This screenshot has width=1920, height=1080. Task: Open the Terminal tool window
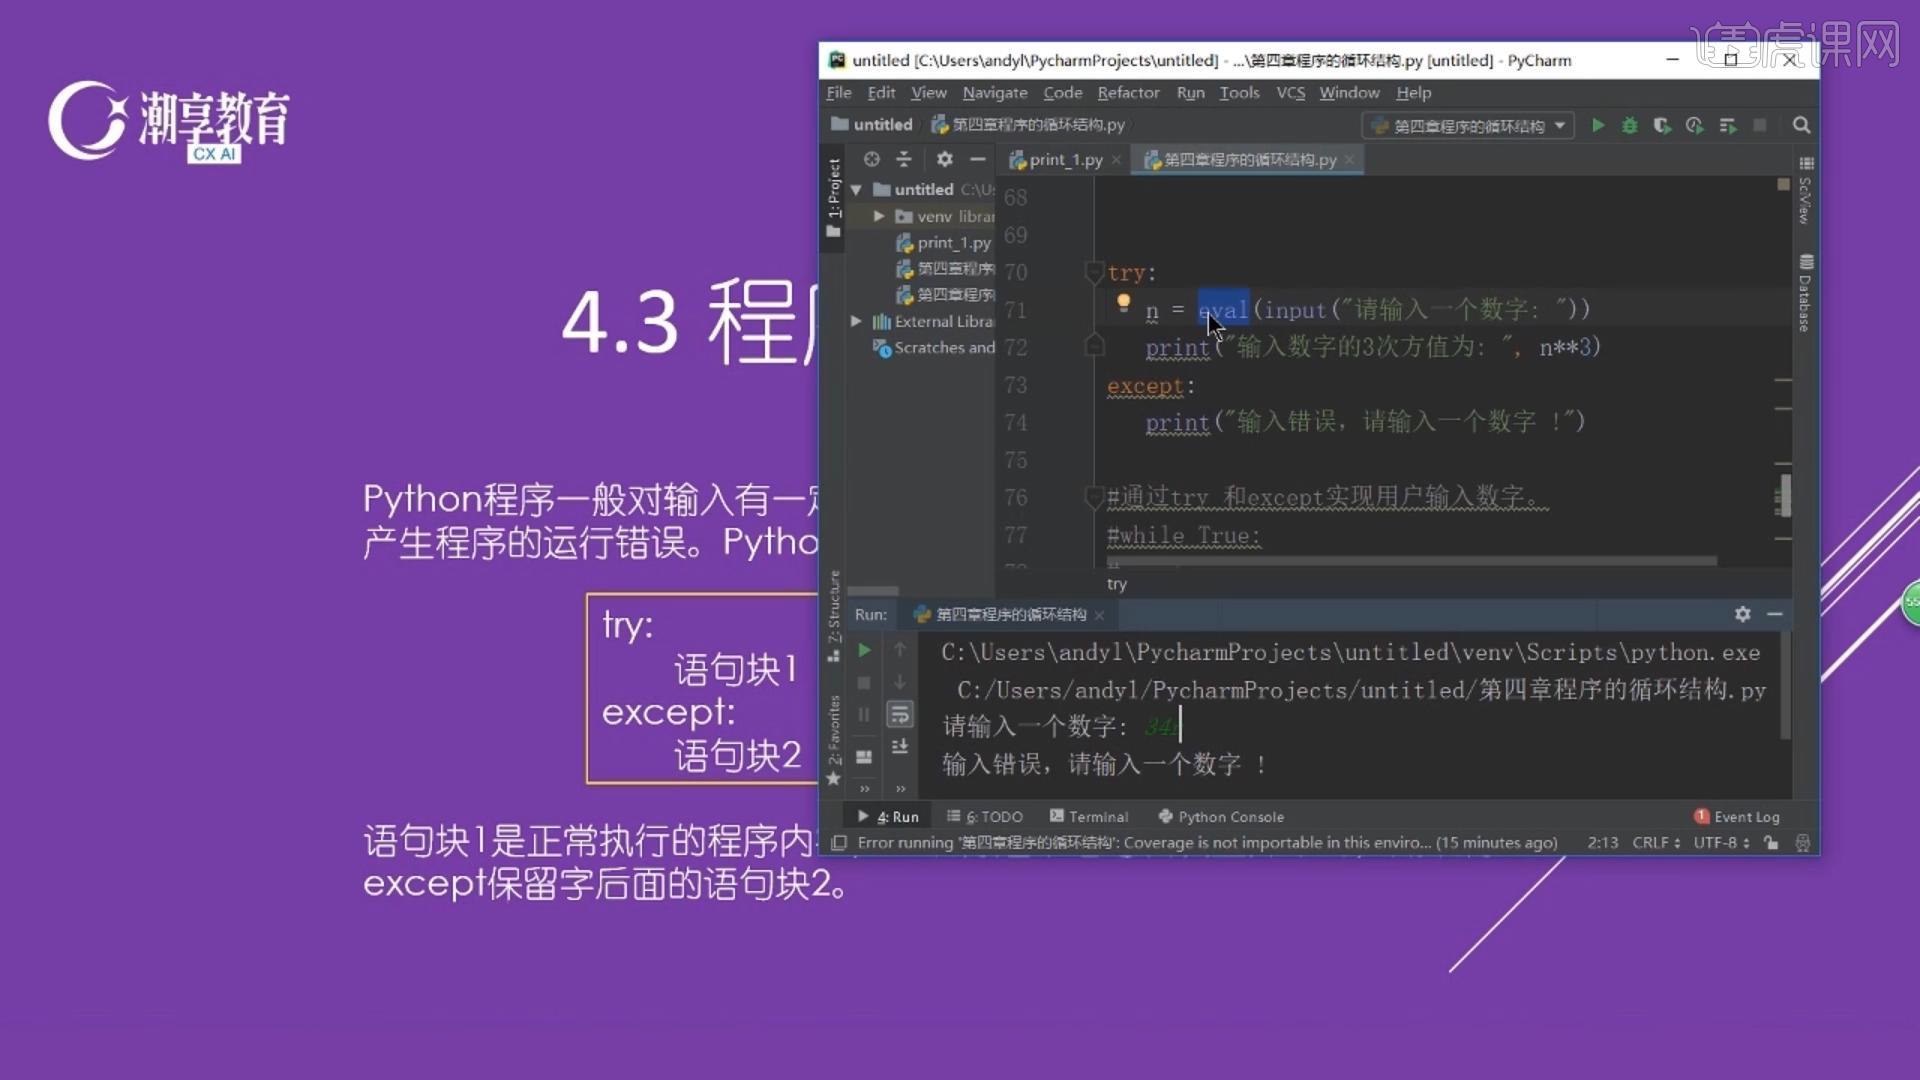(1089, 817)
